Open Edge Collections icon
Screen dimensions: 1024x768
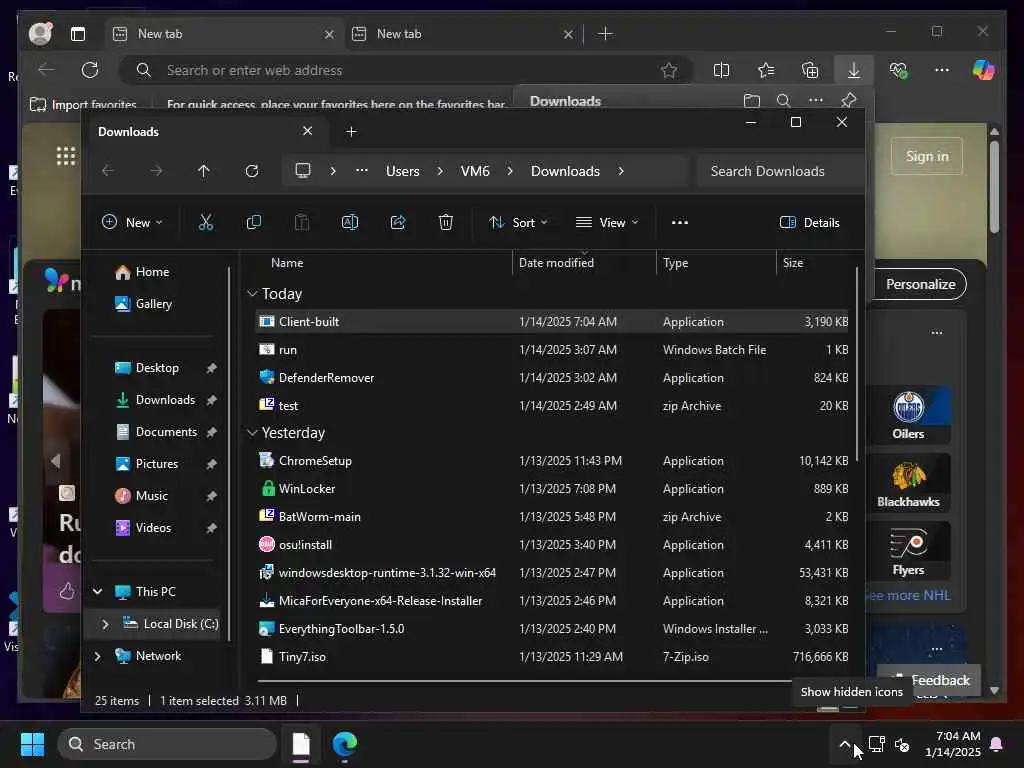pyautogui.click(x=810, y=70)
